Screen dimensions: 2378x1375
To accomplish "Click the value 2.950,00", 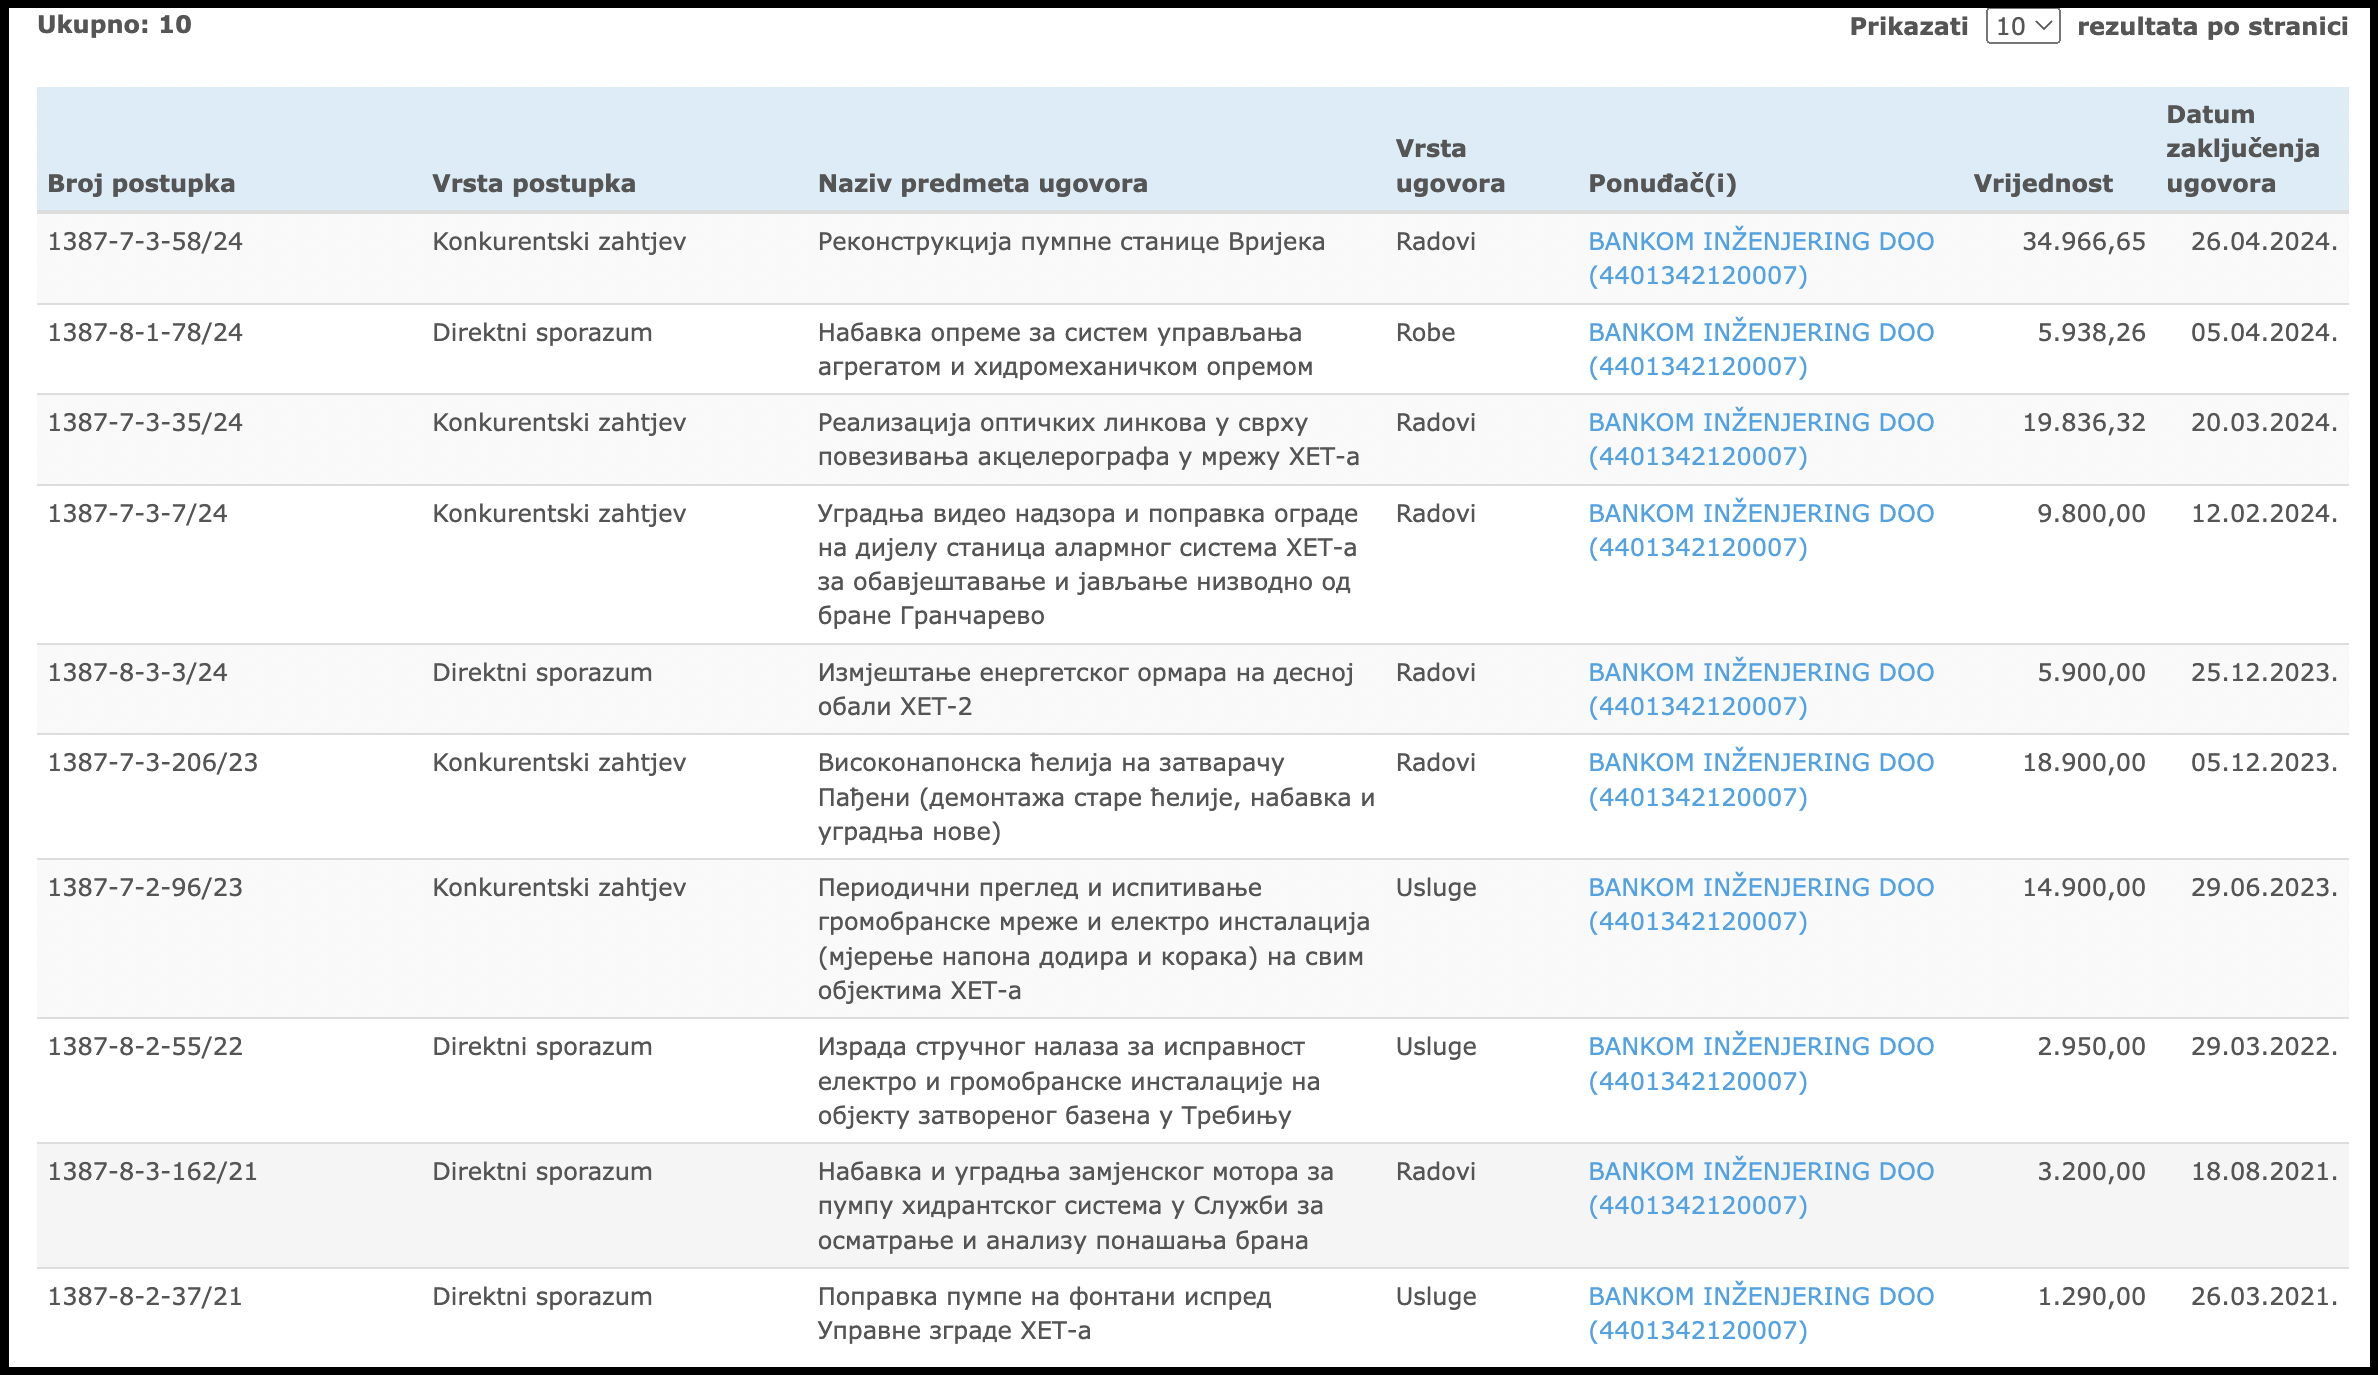I will tap(2092, 1047).
